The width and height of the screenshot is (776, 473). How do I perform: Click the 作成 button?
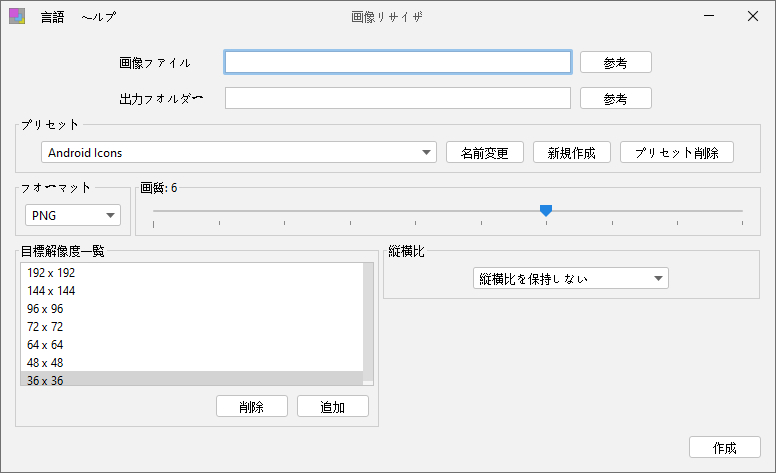(x=725, y=447)
